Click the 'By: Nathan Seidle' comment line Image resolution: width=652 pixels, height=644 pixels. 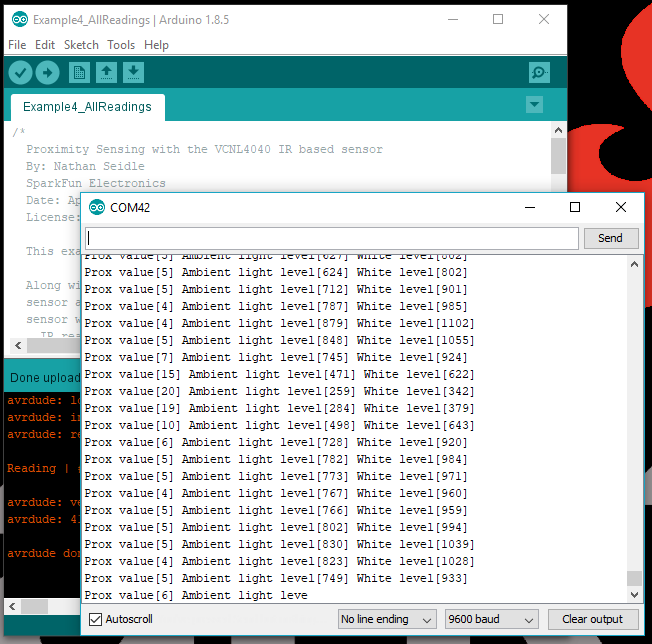85,166
